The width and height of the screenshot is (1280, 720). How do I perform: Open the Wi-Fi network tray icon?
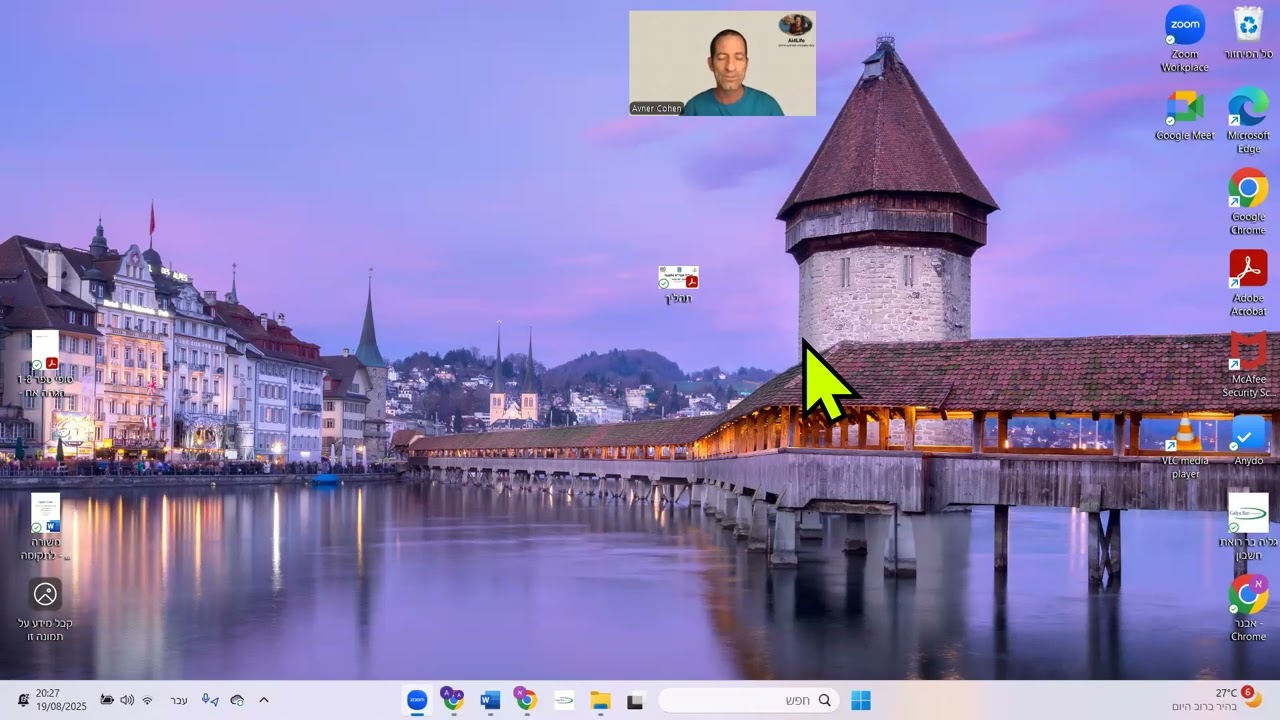(x=147, y=700)
